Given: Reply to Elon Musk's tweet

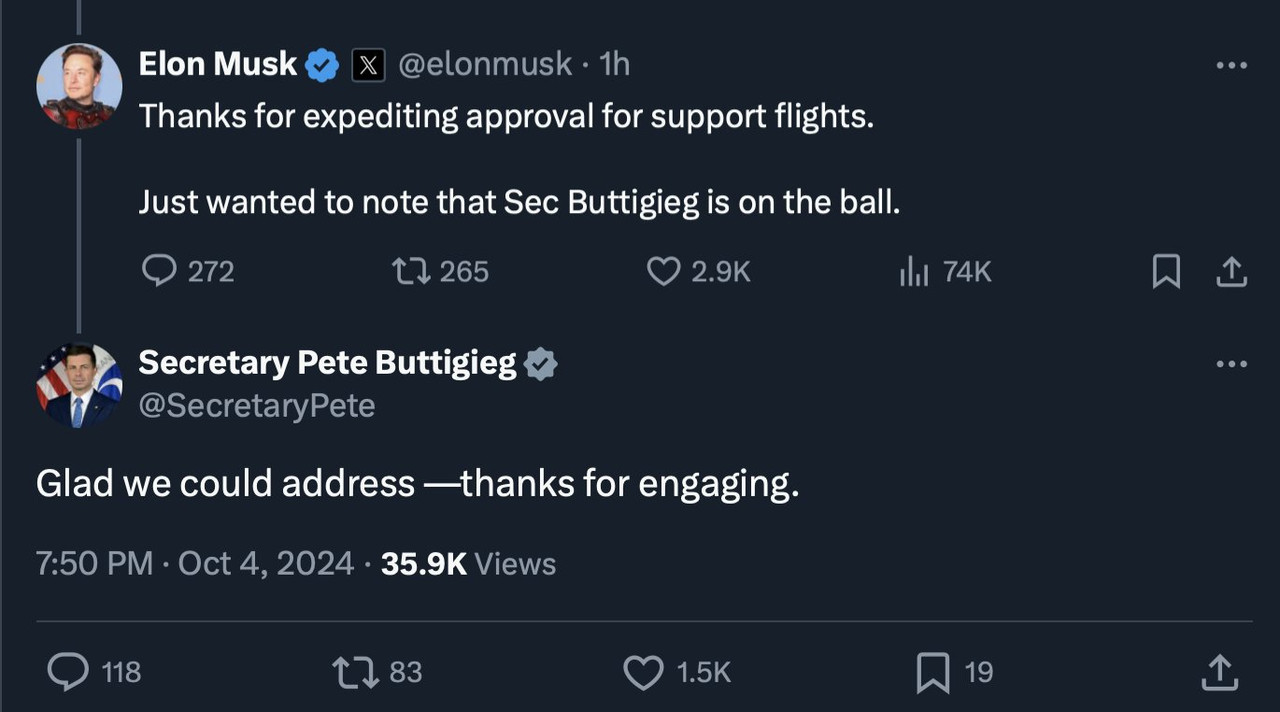Looking at the screenshot, I should (159, 271).
